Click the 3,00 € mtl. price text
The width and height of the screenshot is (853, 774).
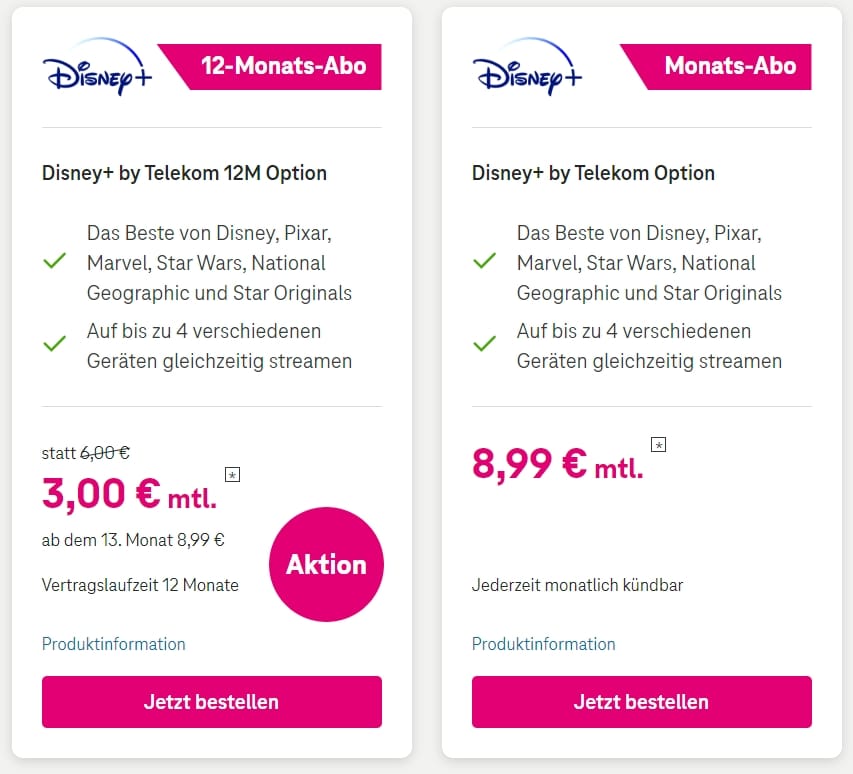pyautogui.click(x=129, y=494)
